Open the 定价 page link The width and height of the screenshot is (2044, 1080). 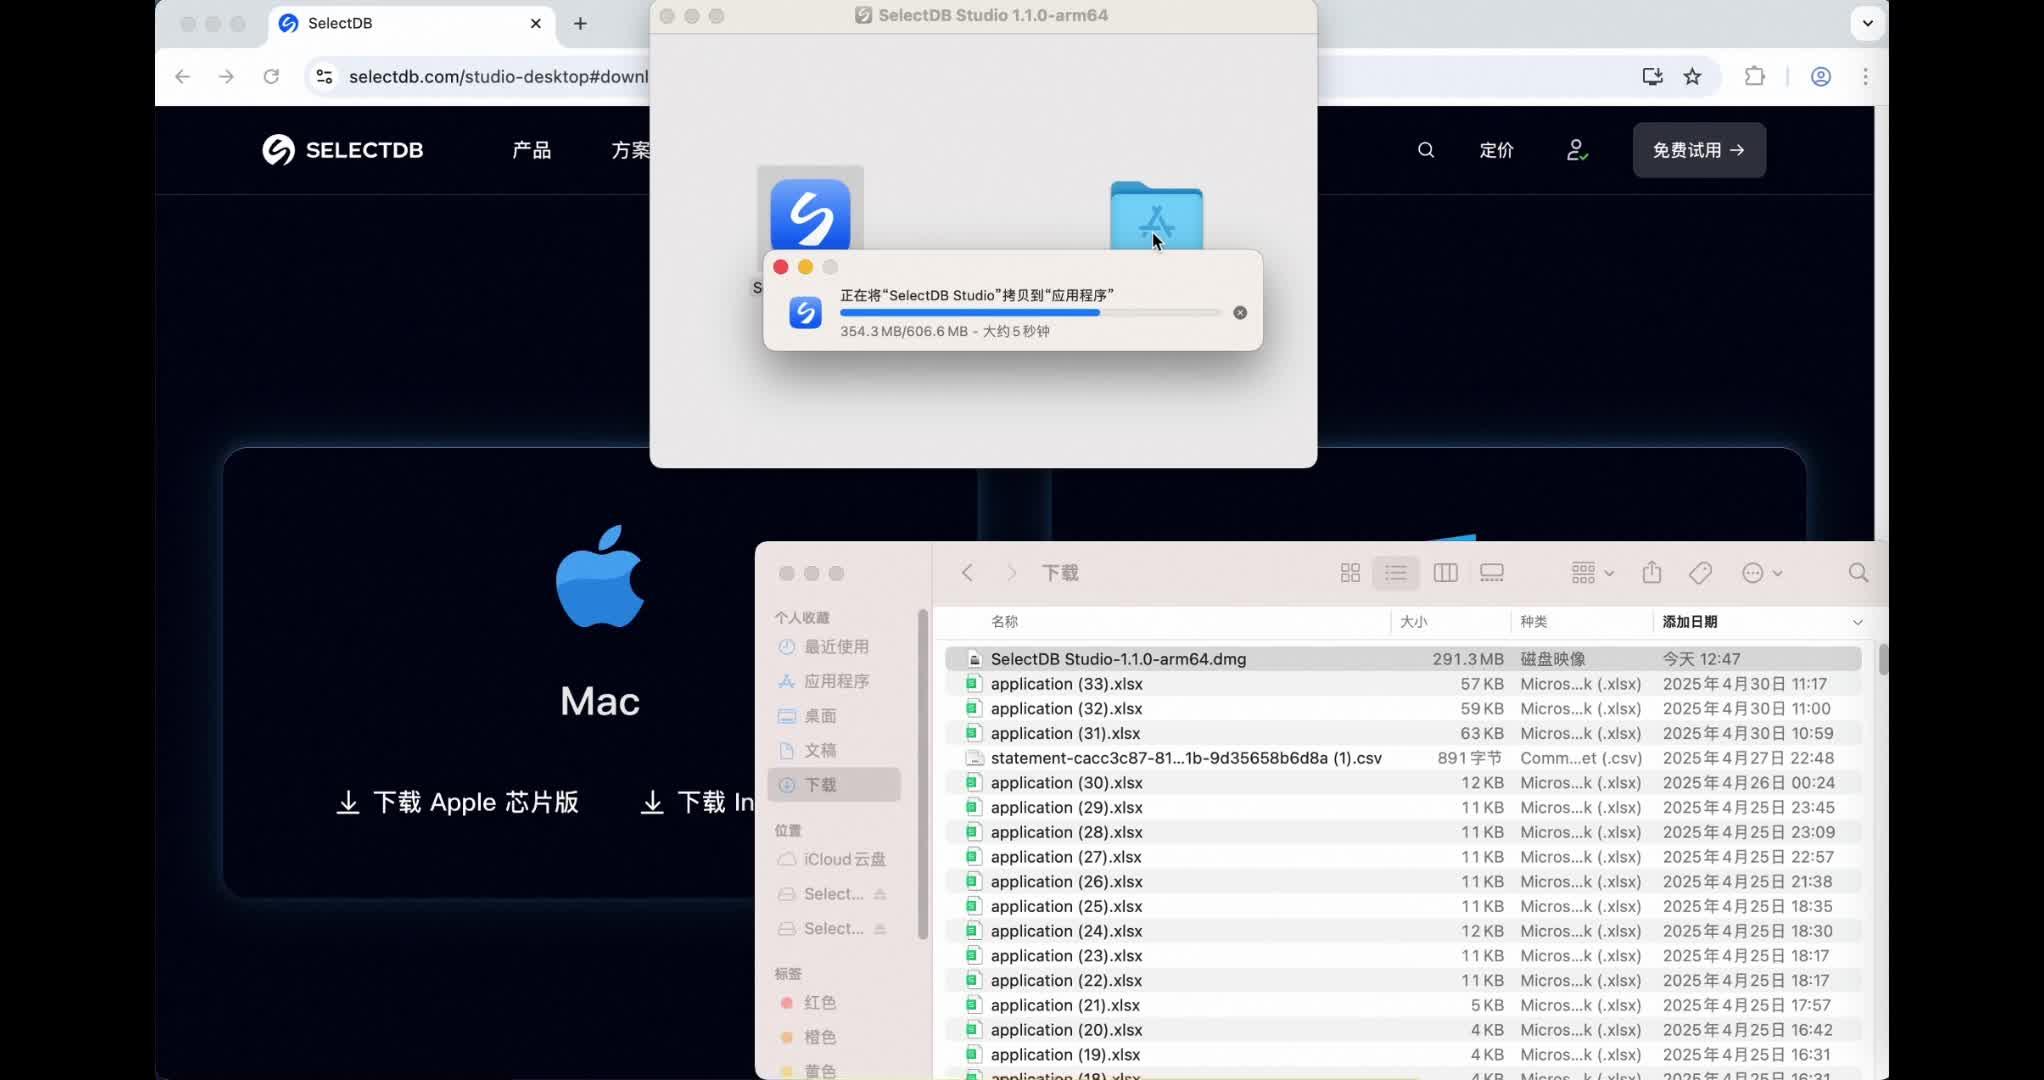[1496, 150]
